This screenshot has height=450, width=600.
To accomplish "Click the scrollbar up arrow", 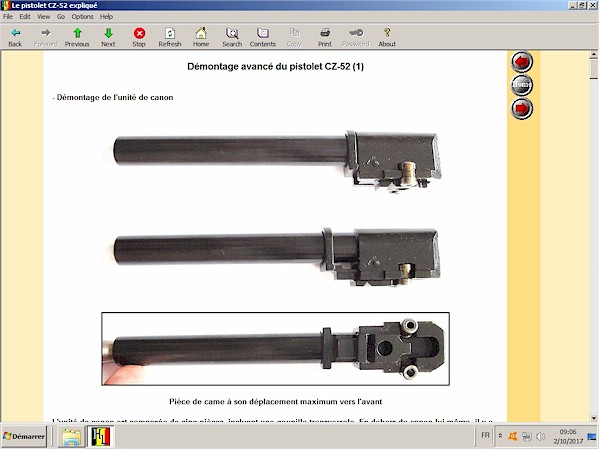I will point(593,55).
